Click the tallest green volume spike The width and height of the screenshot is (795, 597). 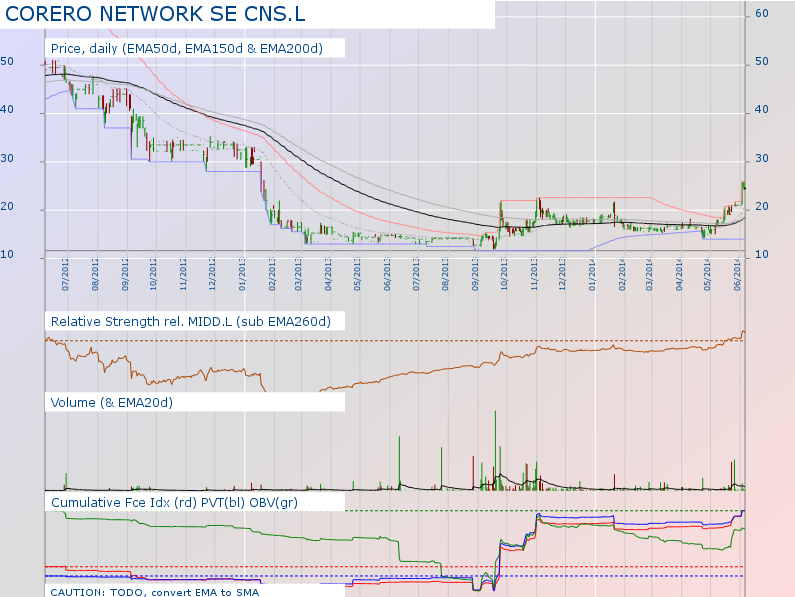click(x=495, y=450)
